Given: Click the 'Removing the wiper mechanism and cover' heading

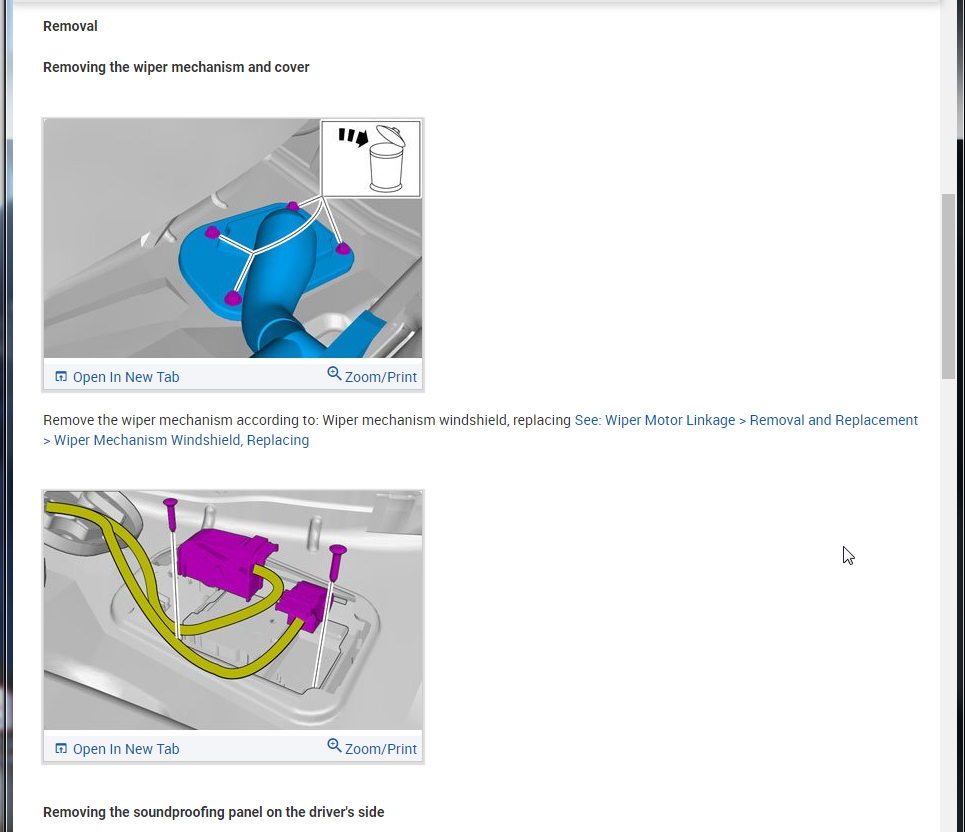Looking at the screenshot, I should click(176, 67).
